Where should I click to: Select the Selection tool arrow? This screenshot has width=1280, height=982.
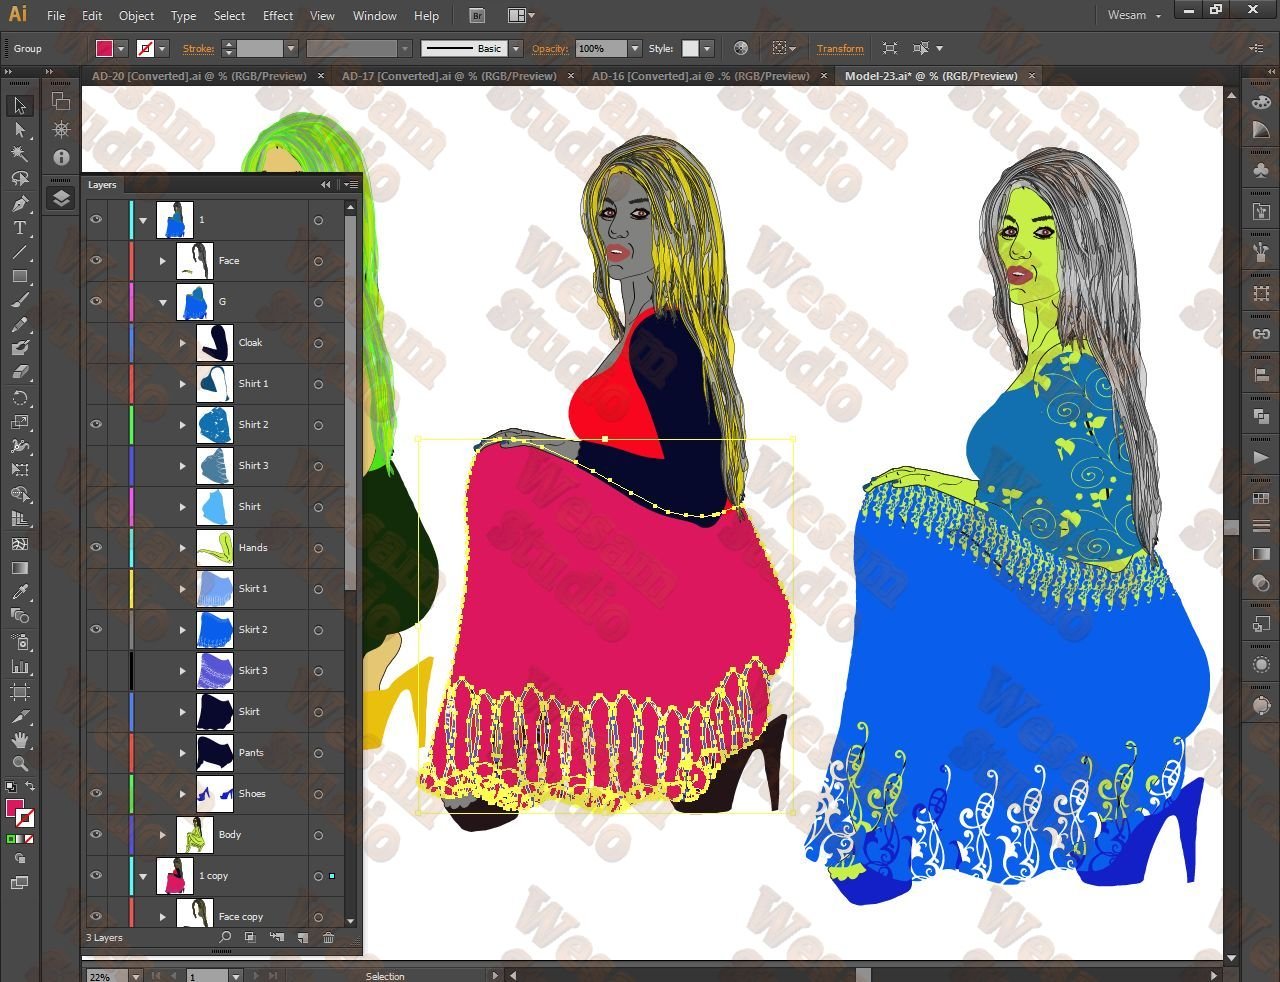[x=20, y=106]
